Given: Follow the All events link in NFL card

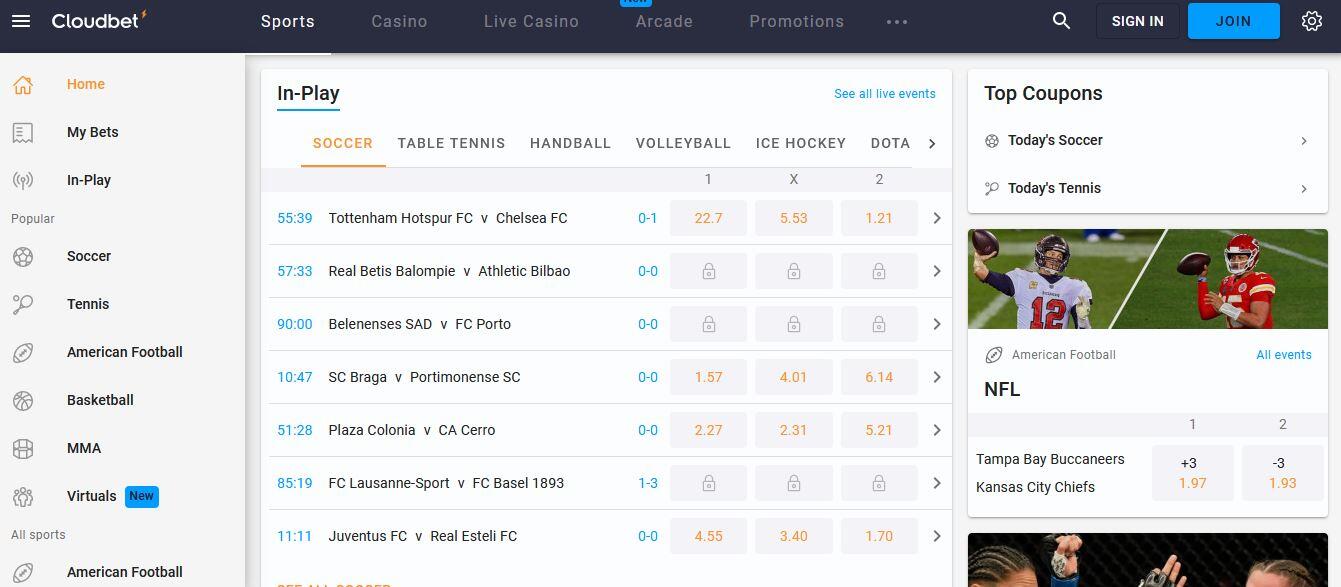Looking at the screenshot, I should pyautogui.click(x=1284, y=355).
